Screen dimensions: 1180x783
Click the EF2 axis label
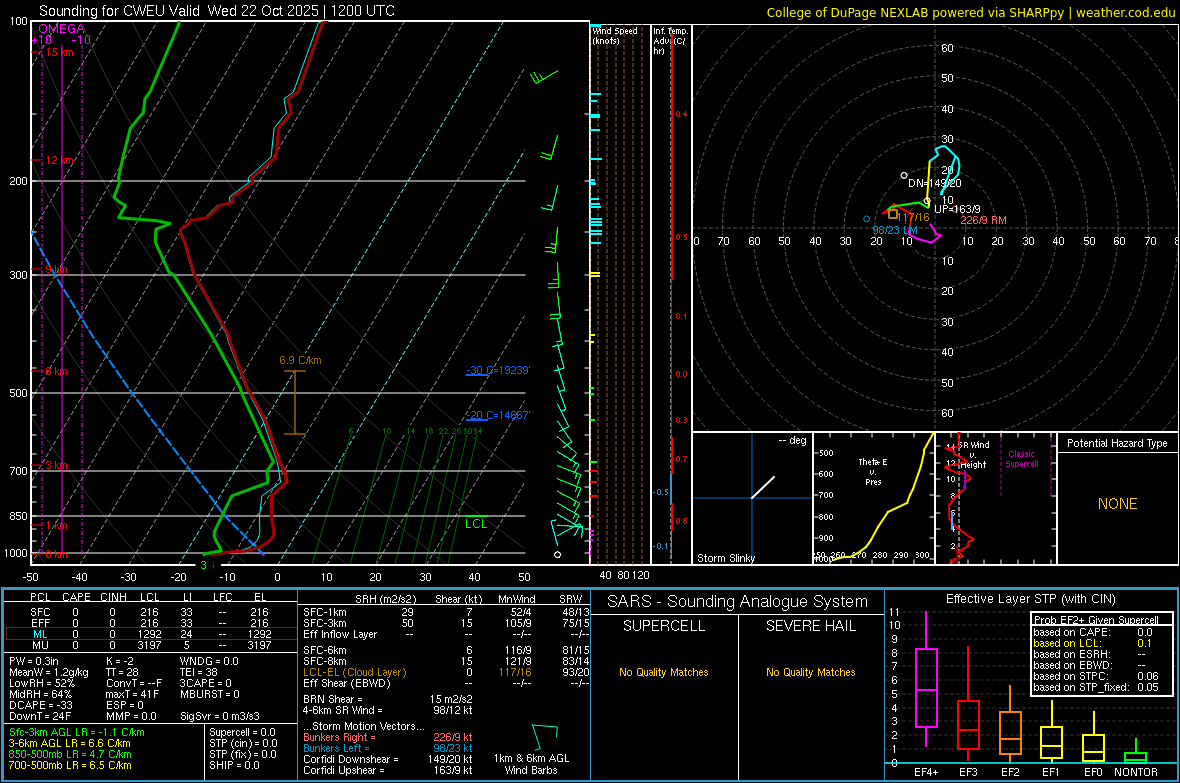[1010, 772]
